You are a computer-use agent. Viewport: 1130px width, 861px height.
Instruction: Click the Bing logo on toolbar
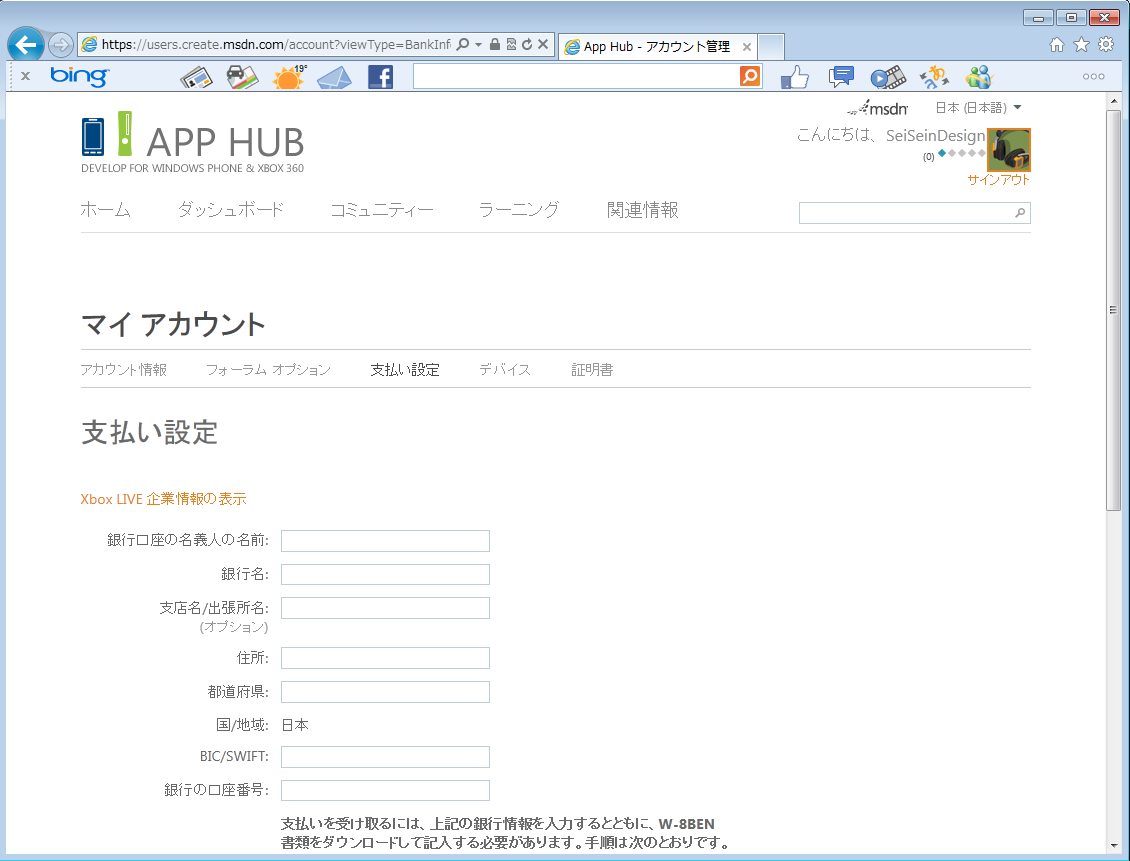click(79, 76)
